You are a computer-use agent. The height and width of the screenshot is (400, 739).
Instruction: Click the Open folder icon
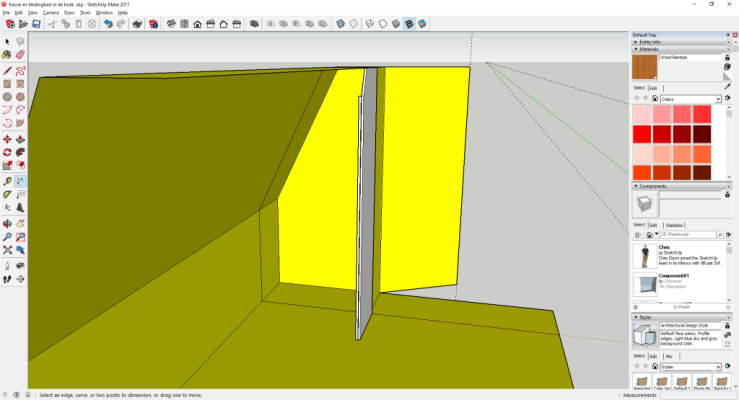pyautogui.click(x=23, y=24)
